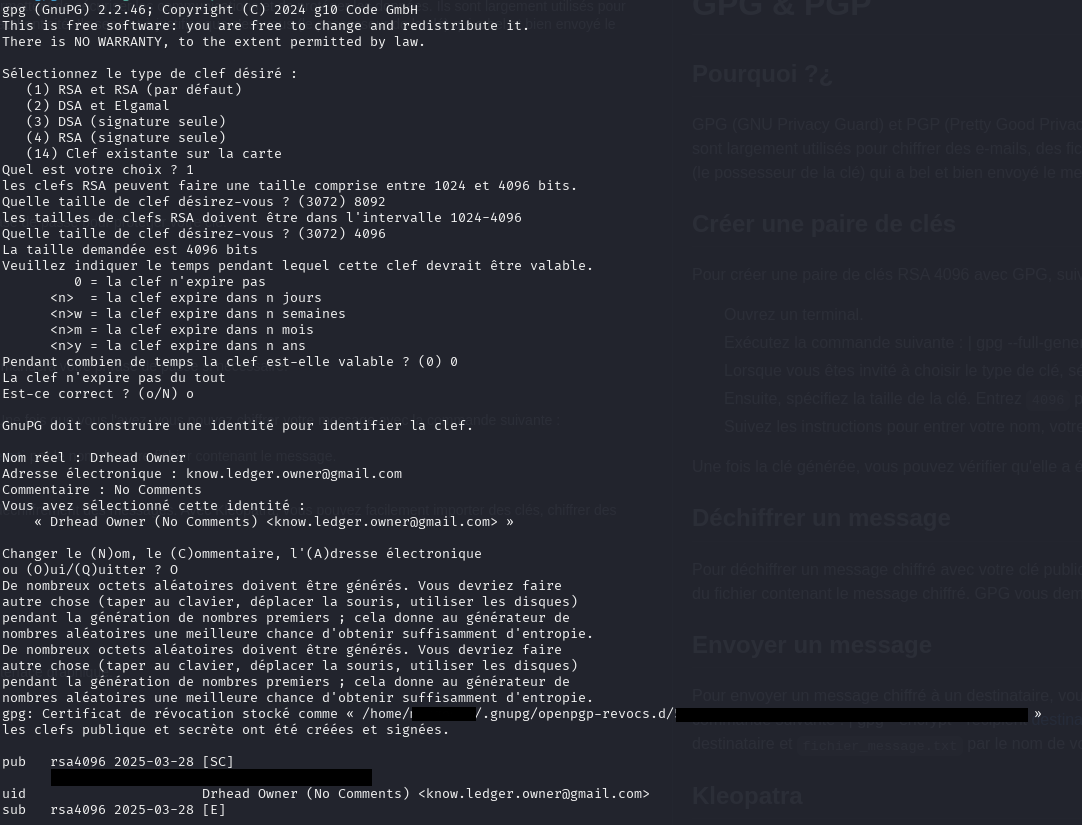Click the dimmed 'Déchiffrer un message' heading

coord(821,518)
